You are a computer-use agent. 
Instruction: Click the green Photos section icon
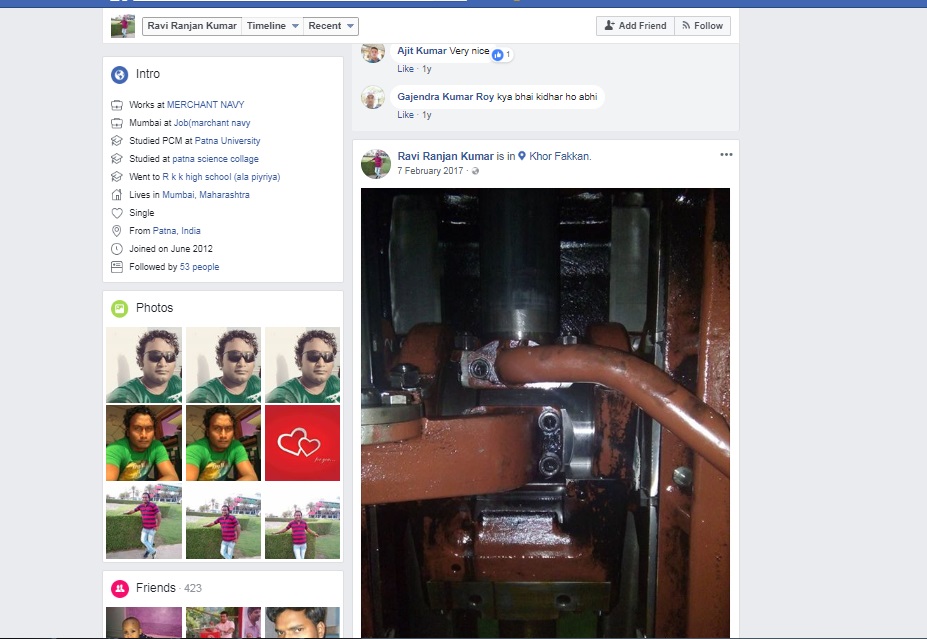tap(119, 309)
